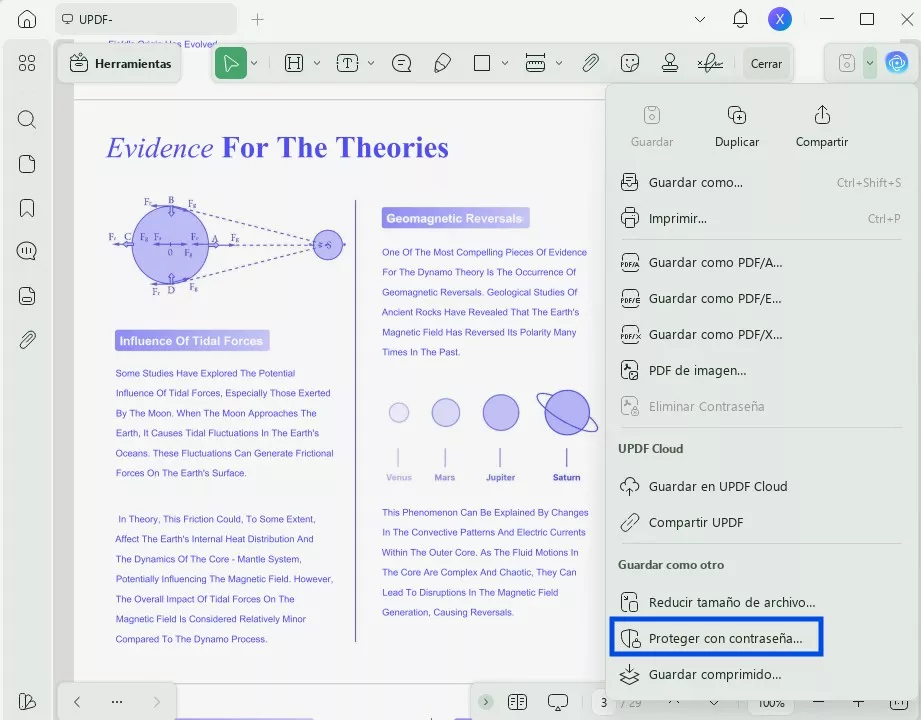Go to previous page arrow bottom left
This screenshot has width=921, height=720.
pyautogui.click(x=77, y=701)
